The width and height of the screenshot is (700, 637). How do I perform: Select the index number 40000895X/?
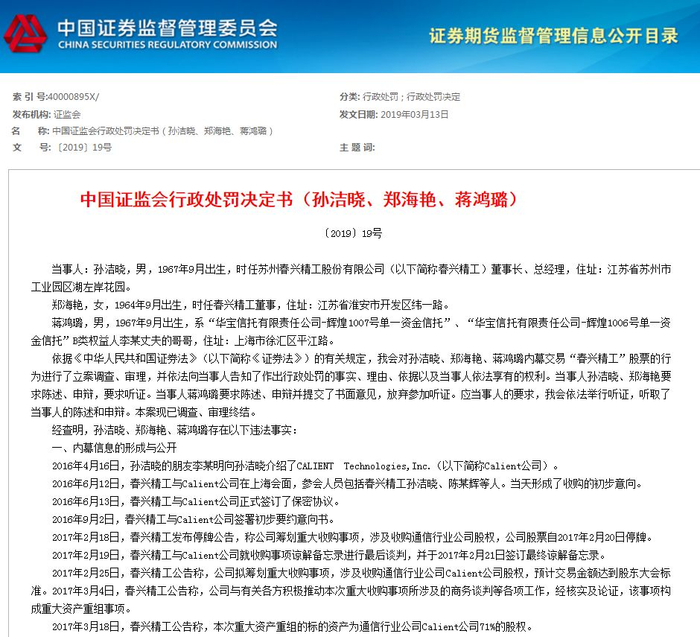(x=73, y=96)
